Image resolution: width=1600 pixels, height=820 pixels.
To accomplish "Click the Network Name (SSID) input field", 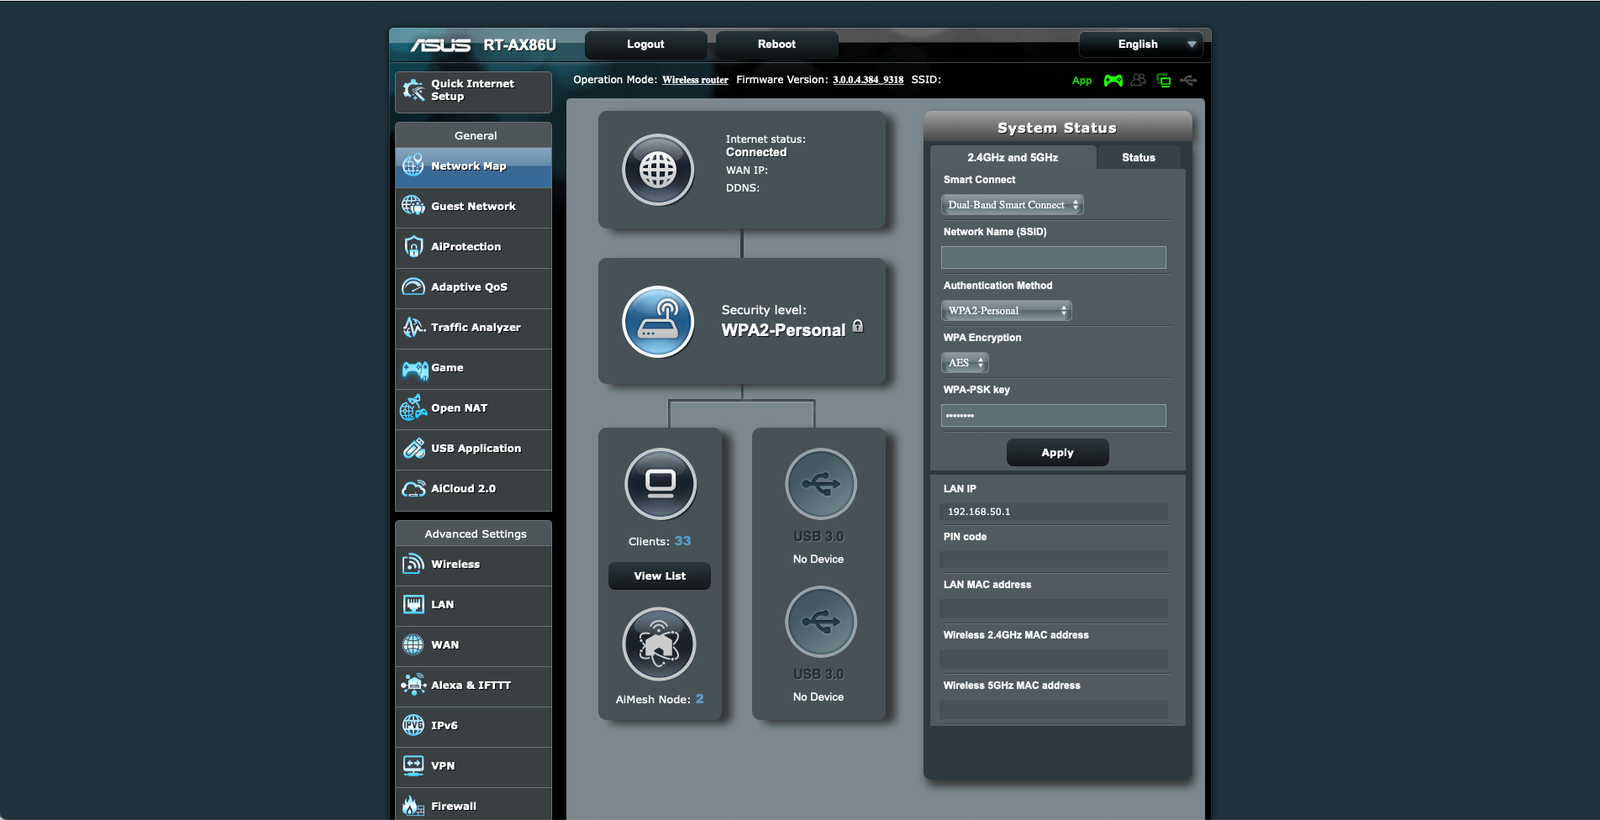I will point(1053,258).
